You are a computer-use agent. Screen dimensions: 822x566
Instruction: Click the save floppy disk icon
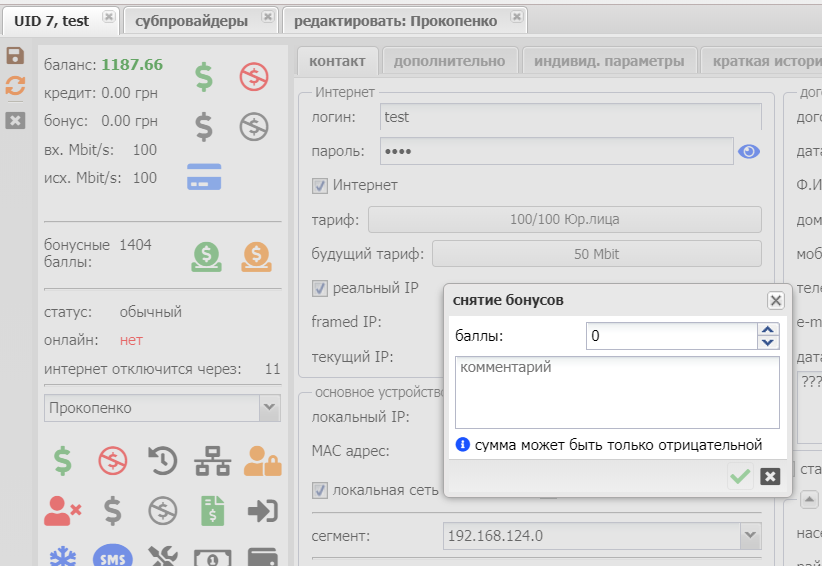pyautogui.click(x=15, y=56)
